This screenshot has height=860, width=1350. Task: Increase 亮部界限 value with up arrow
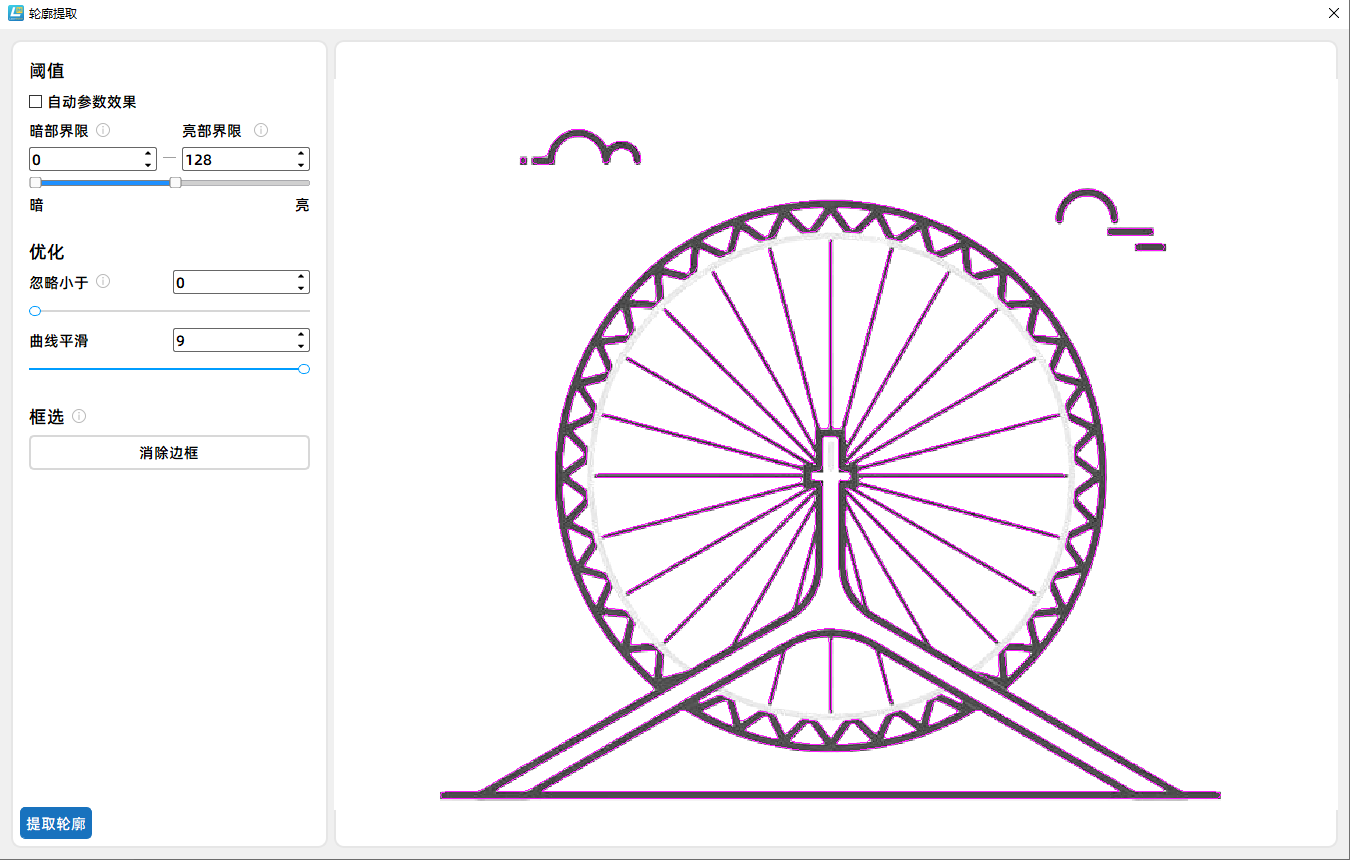pyautogui.click(x=301, y=154)
